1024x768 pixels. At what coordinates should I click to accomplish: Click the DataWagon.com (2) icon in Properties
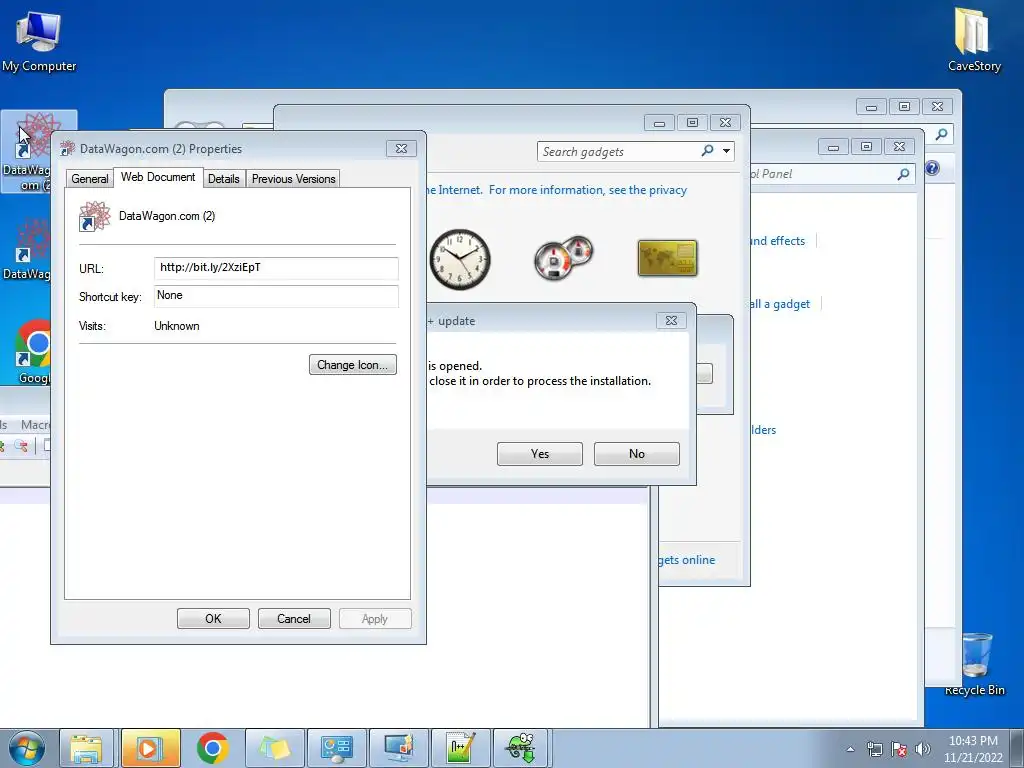click(95, 217)
